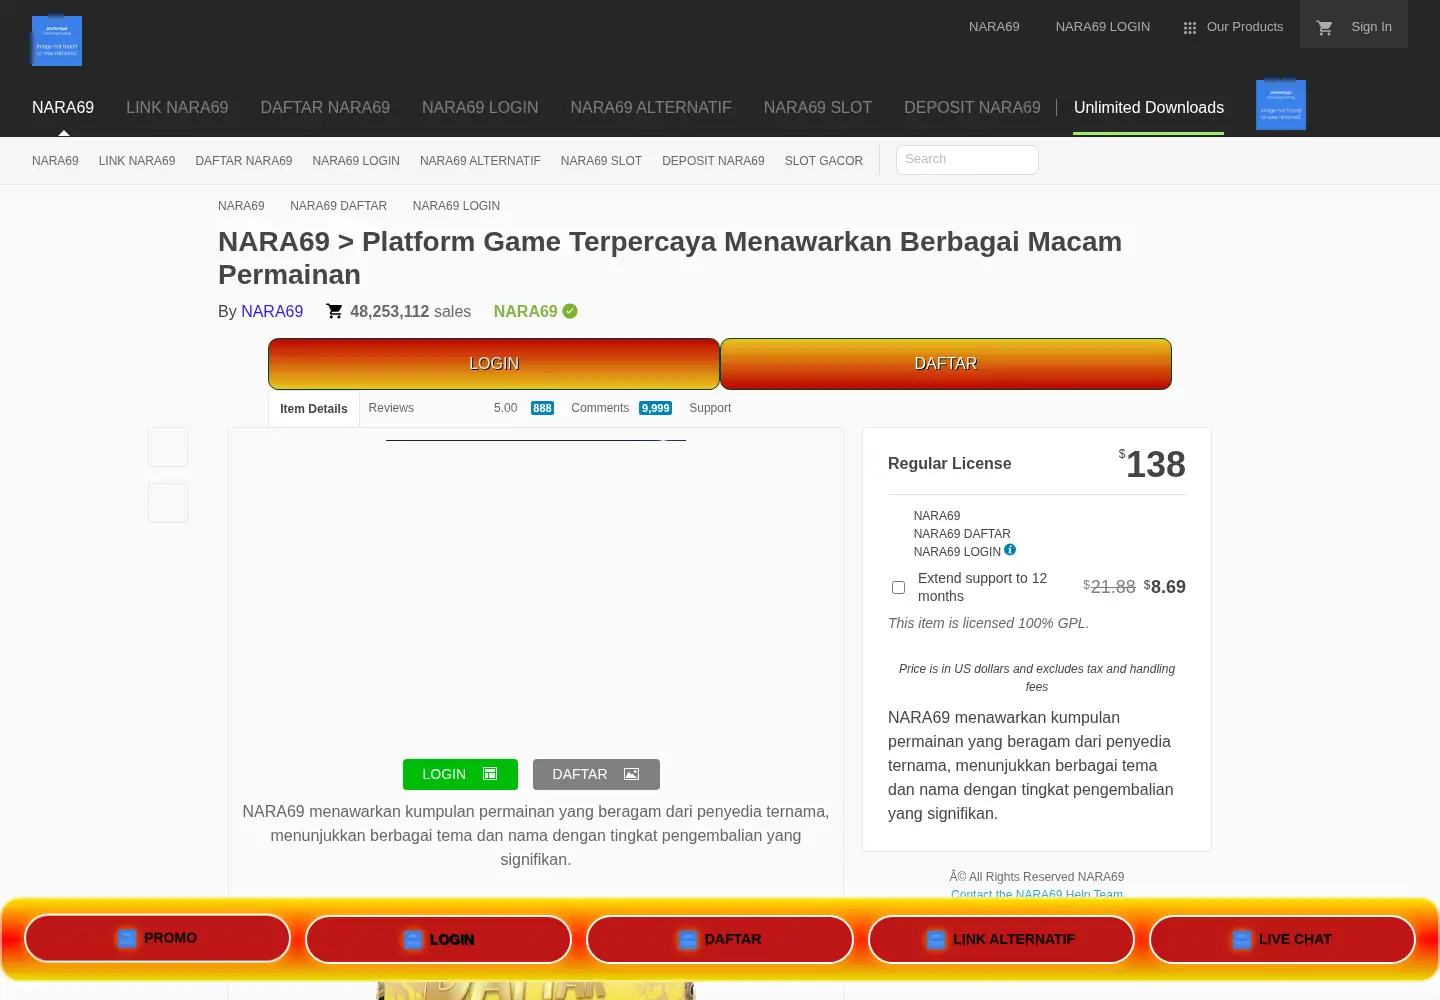Click the gray DAFTAR button under the preview
Viewport: 1440px width, 1000px height.
point(596,774)
